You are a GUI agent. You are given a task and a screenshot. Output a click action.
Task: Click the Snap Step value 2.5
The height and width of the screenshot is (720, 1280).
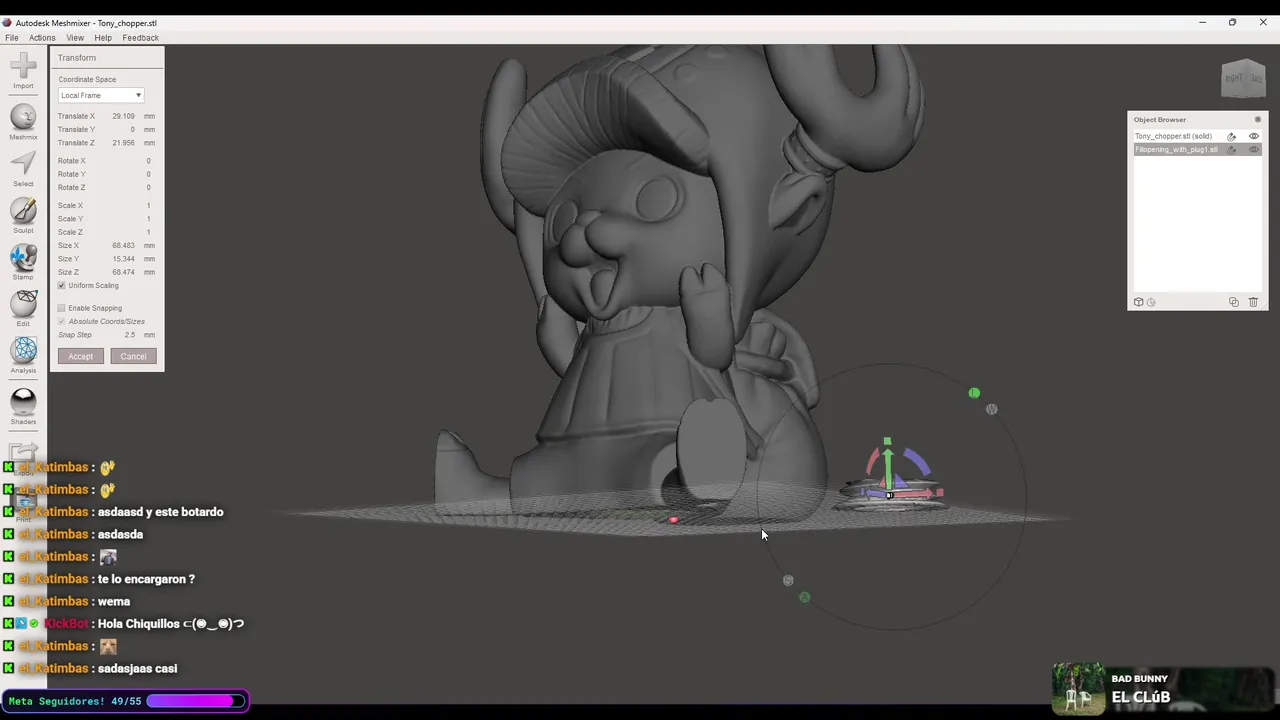pyautogui.click(x=130, y=335)
